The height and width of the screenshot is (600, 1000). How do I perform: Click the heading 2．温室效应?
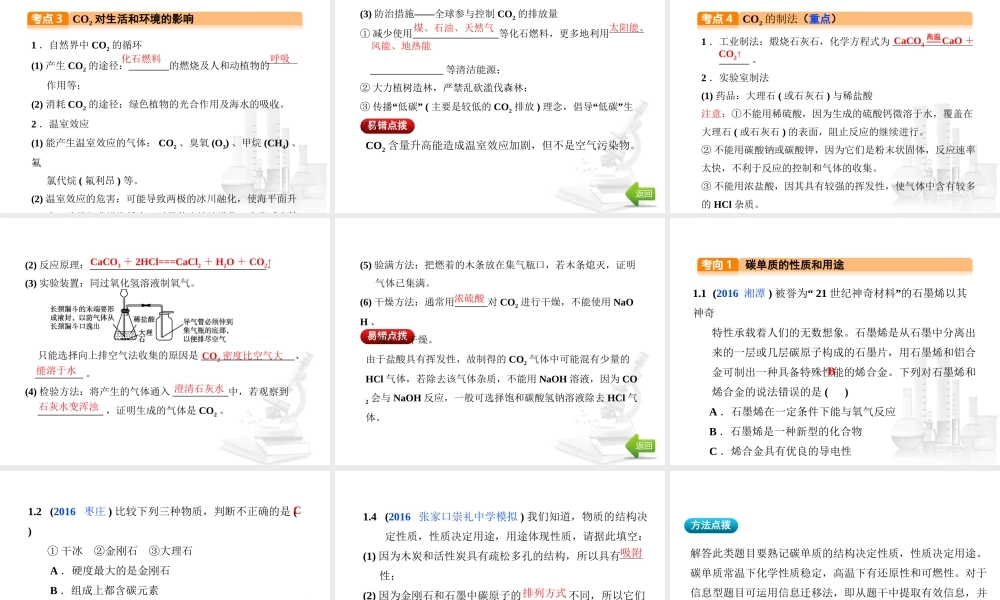tap(60, 124)
